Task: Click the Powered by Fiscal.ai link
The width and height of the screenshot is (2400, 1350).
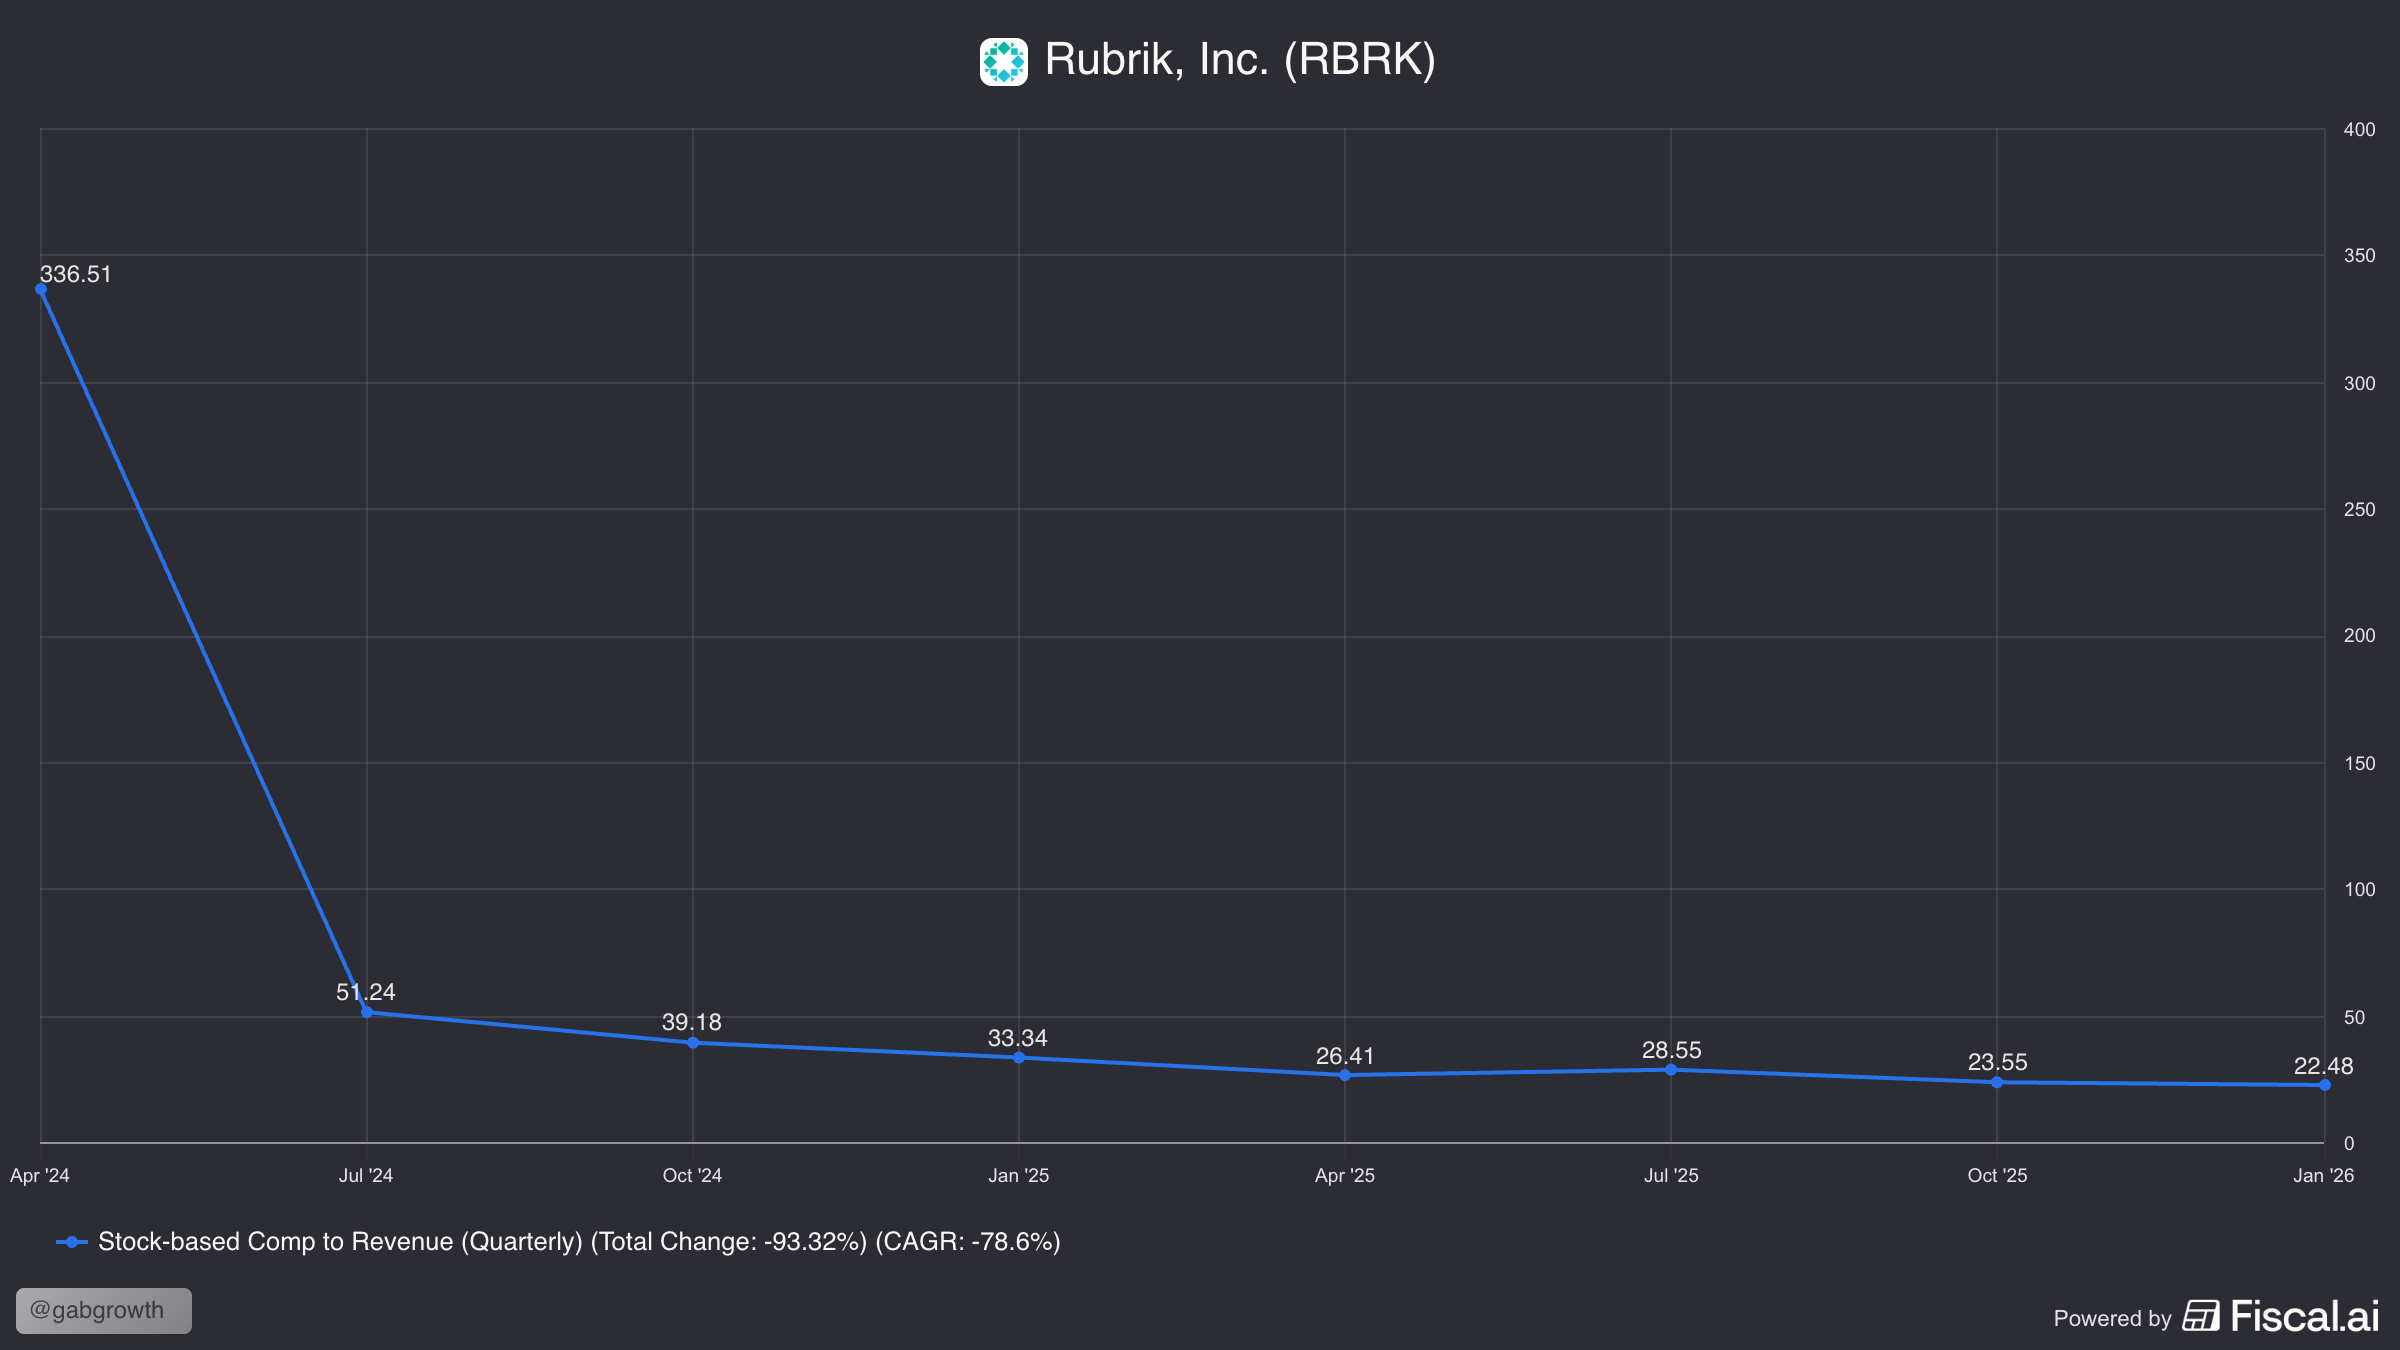Action: (2216, 1317)
